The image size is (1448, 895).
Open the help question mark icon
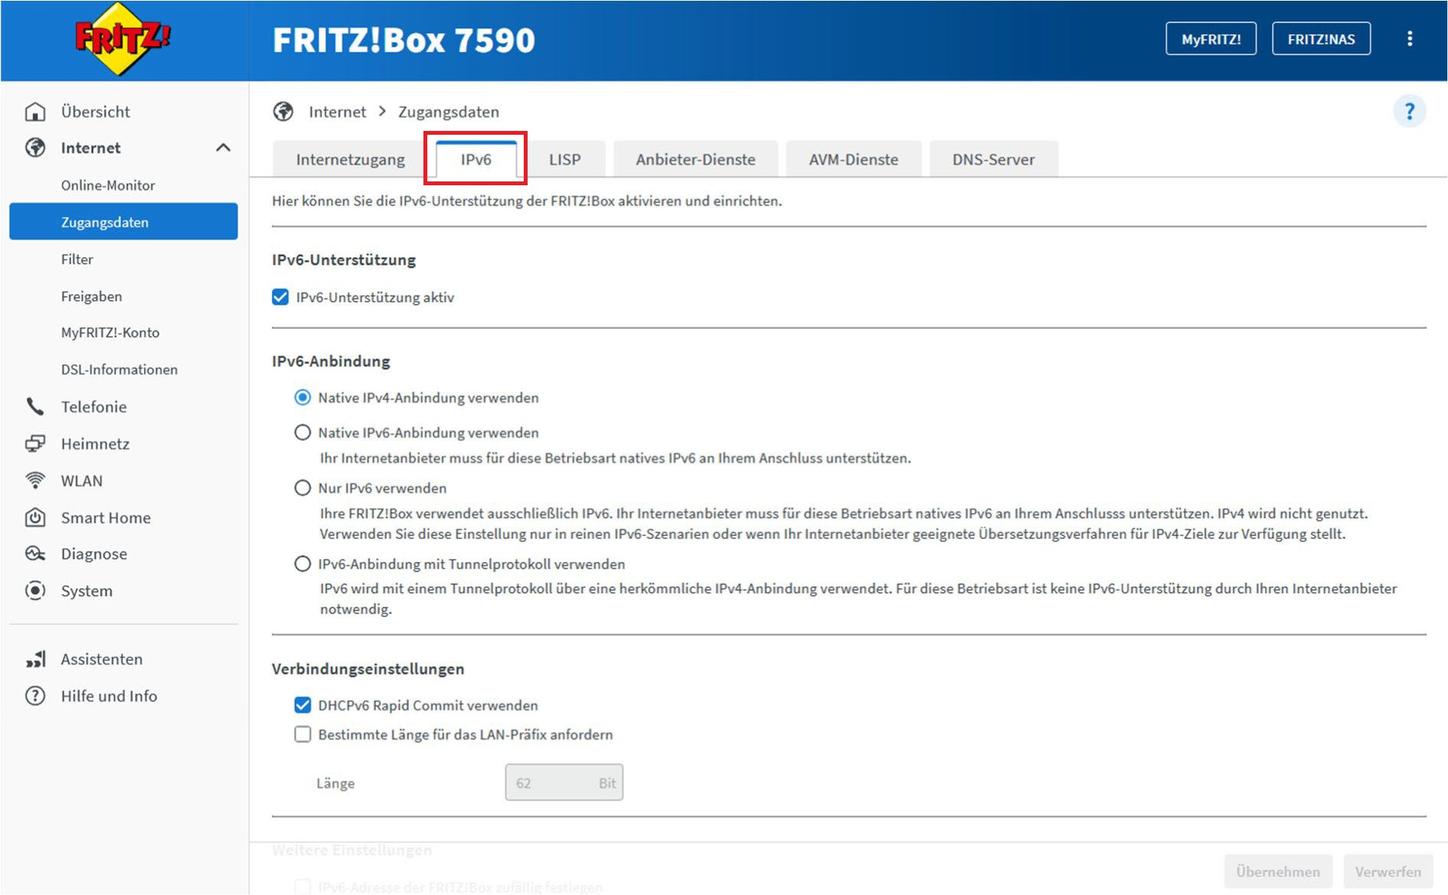(1410, 111)
